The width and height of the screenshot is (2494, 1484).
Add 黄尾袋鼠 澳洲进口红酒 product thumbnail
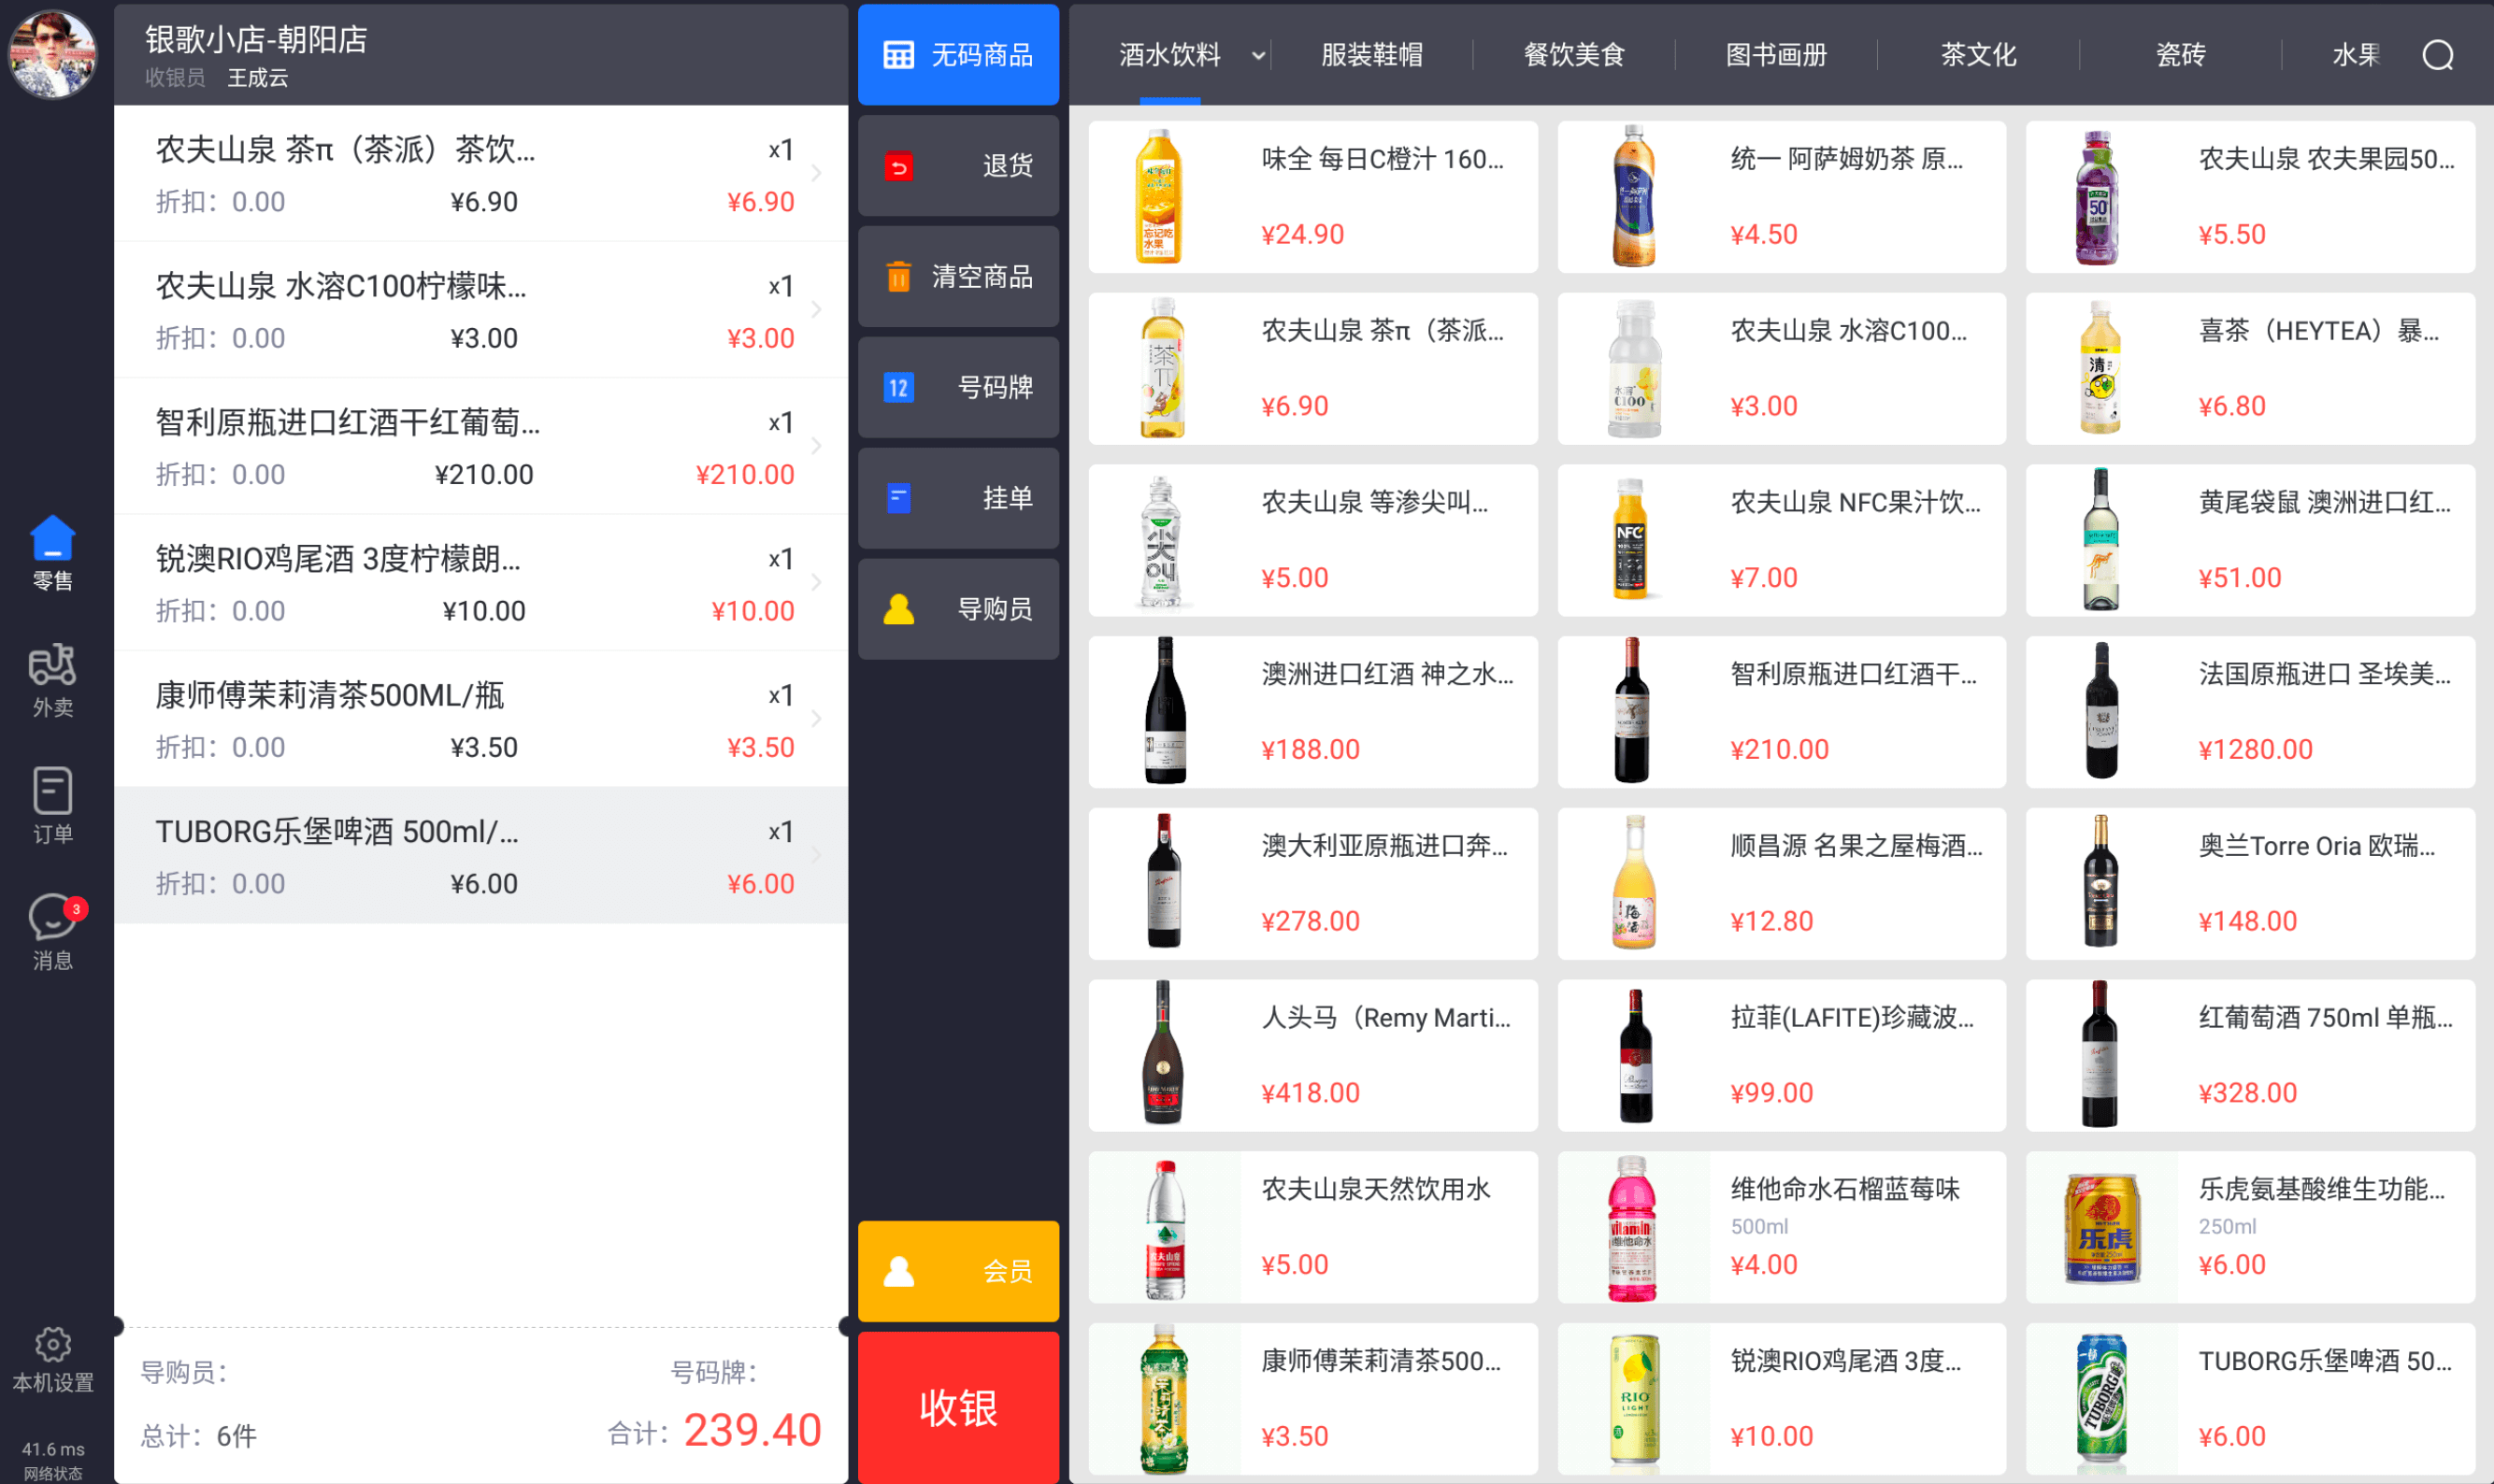tap(2100, 541)
